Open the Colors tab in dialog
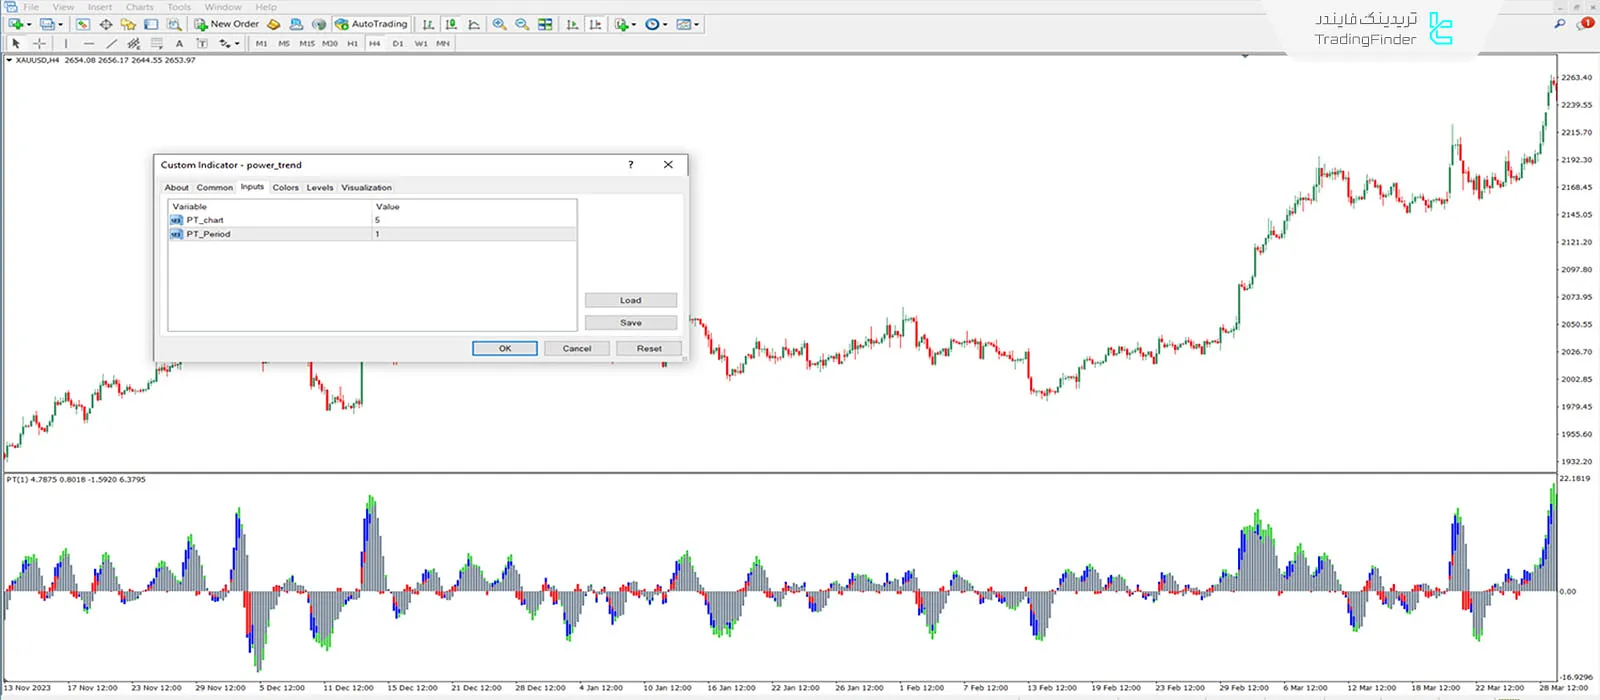 (x=285, y=188)
